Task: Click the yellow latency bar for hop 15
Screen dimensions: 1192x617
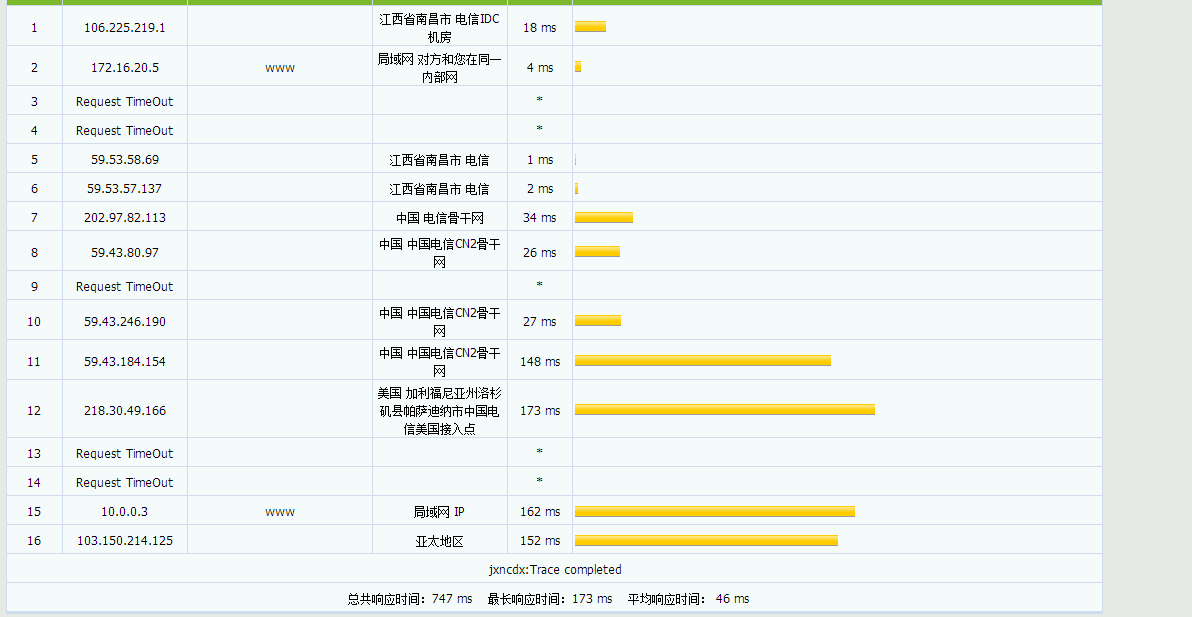Action: [715, 511]
